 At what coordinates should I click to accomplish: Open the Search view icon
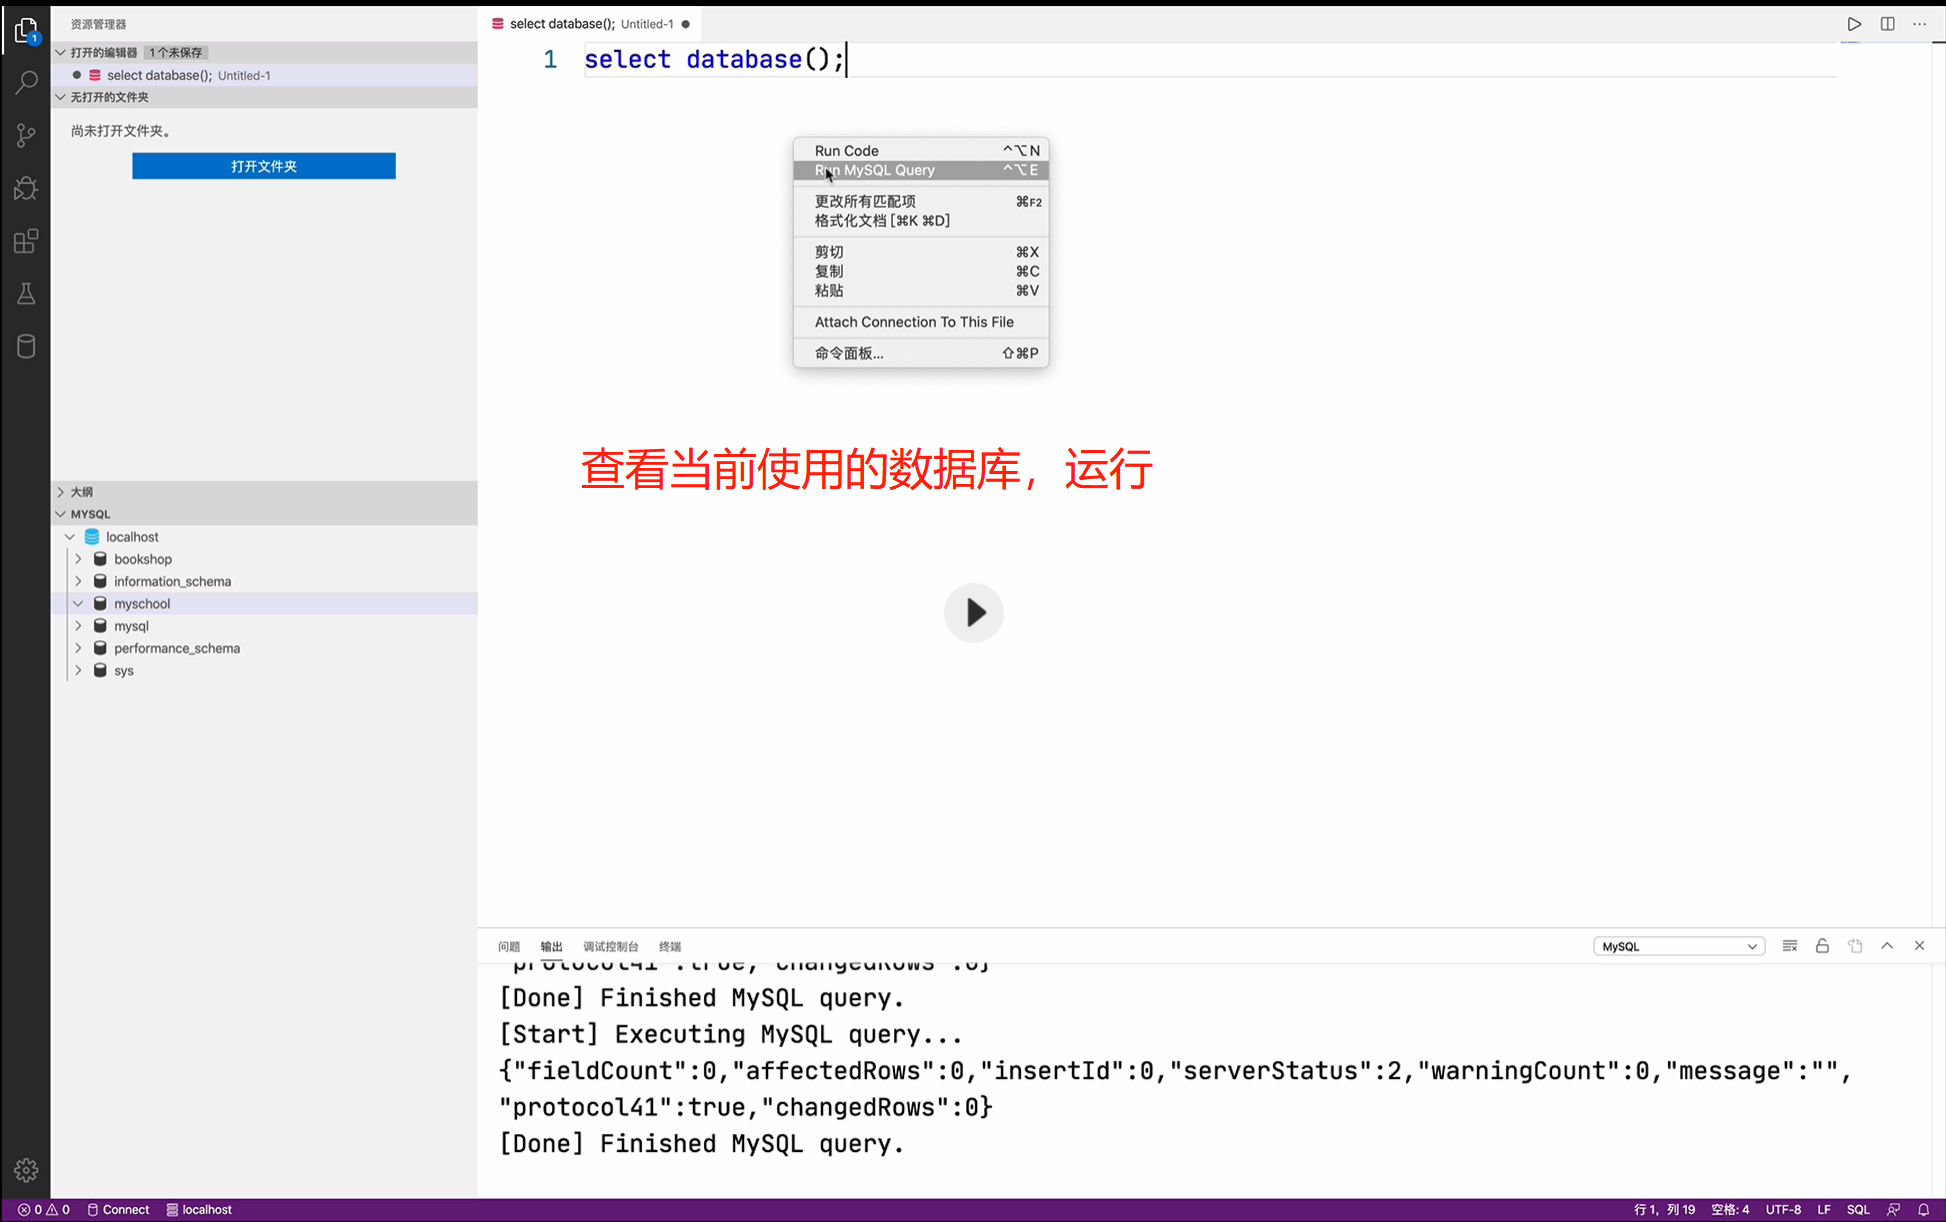[26, 82]
